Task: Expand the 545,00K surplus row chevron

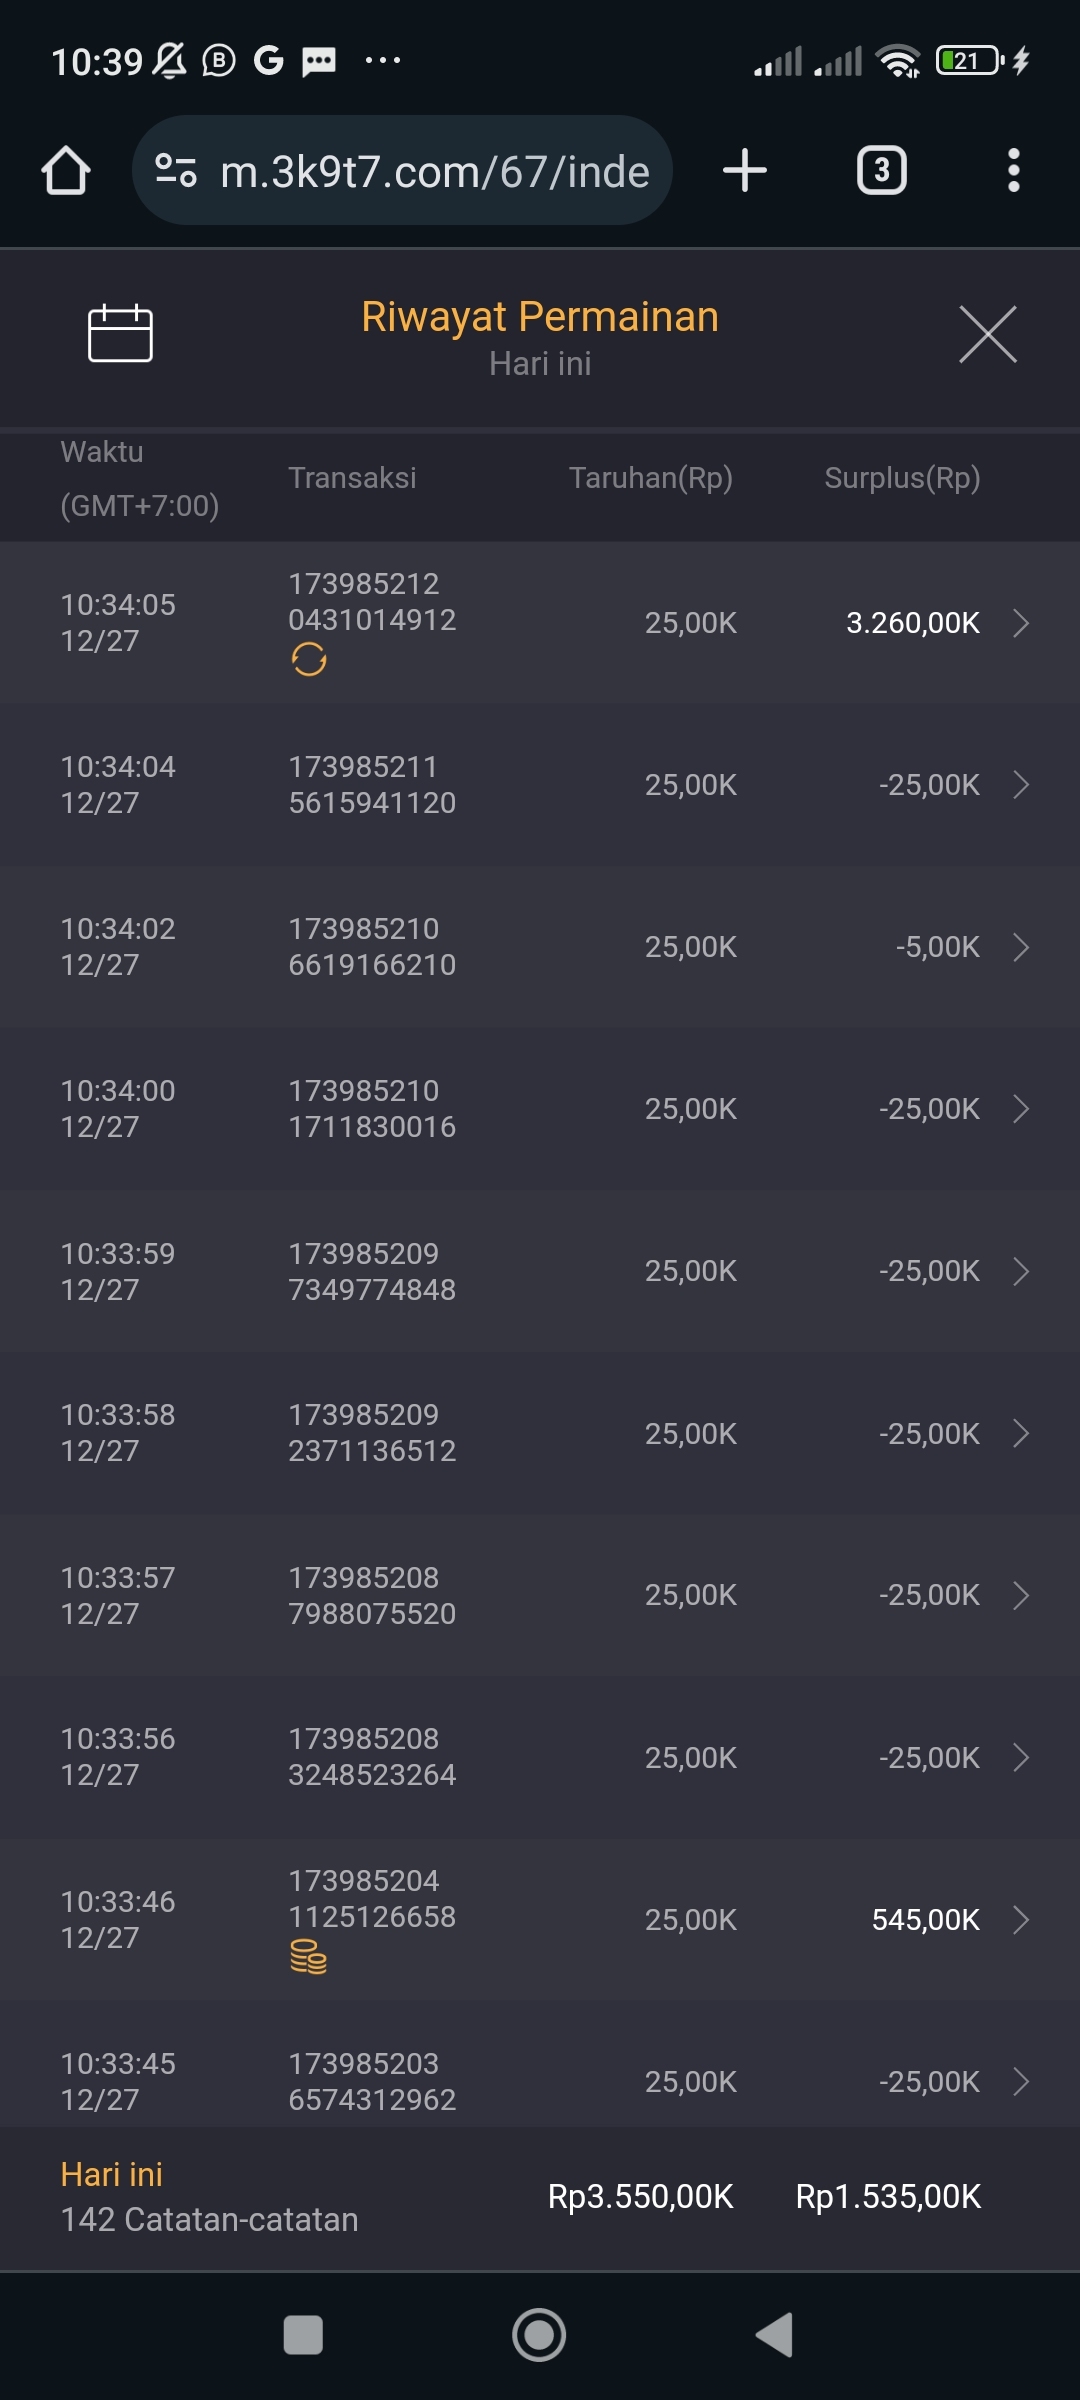Action: click(1021, 1920)
